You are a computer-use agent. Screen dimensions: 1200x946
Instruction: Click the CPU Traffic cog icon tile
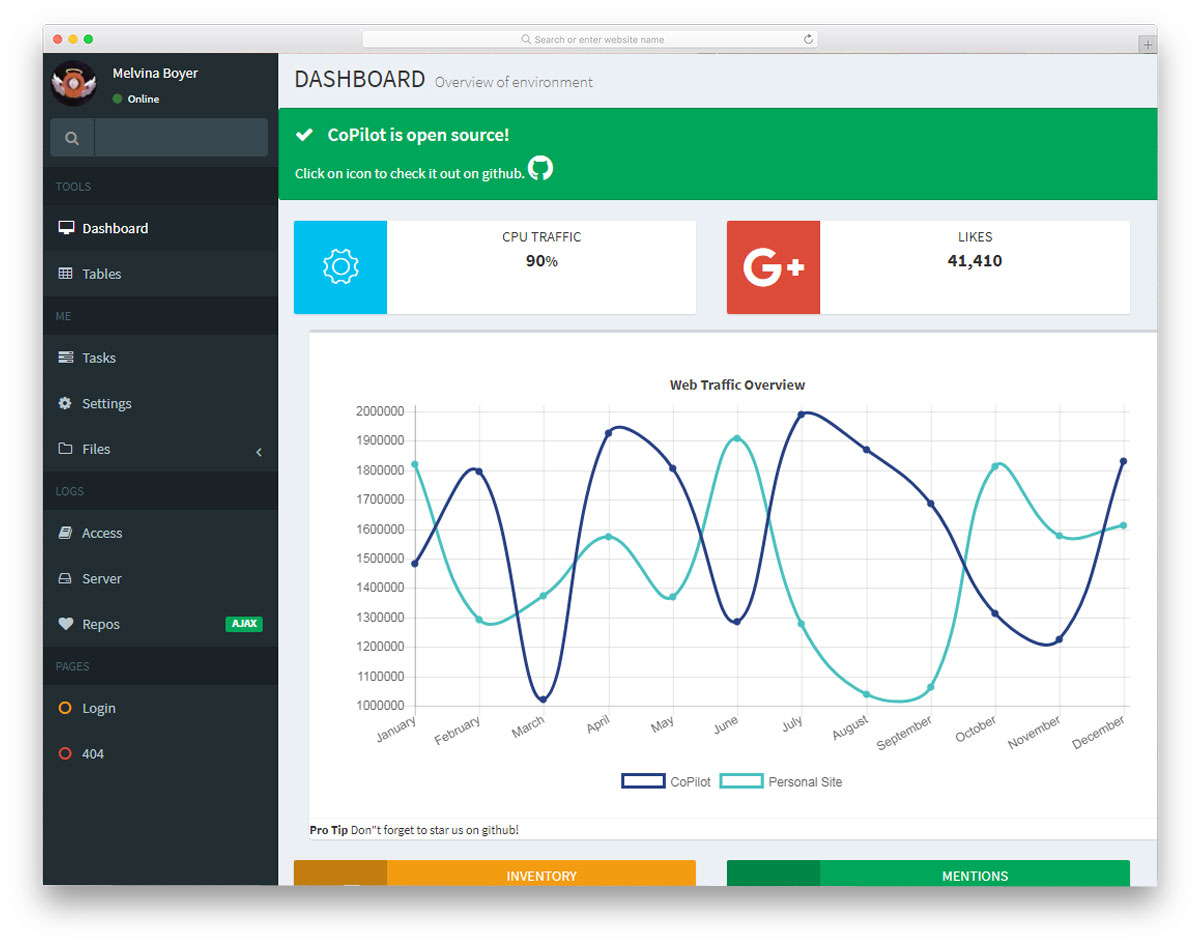(340, 267)
